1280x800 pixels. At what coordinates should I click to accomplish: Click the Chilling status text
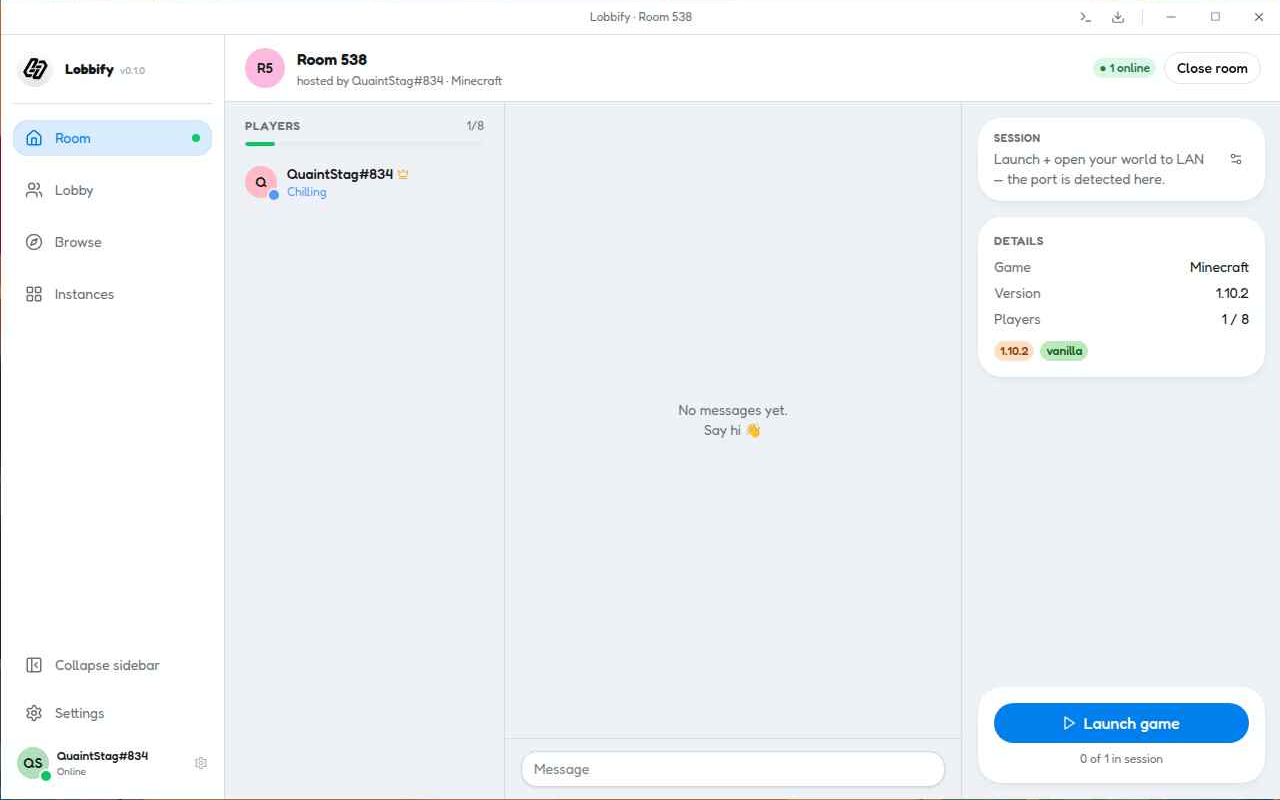307,192
